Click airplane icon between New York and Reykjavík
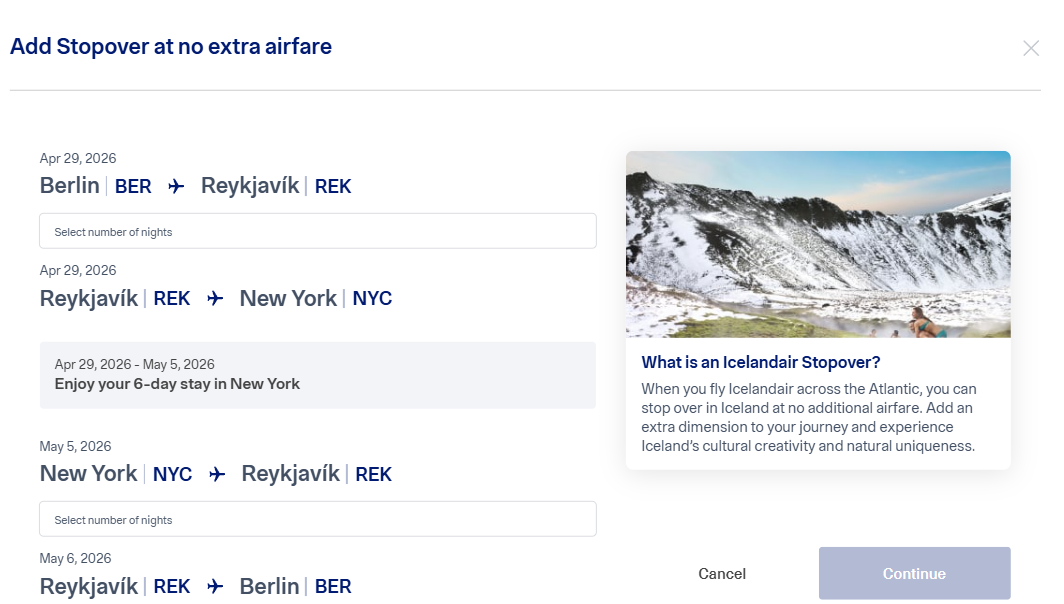The width and height of the screenshot is (1064, 604). [x=217, y=474]
